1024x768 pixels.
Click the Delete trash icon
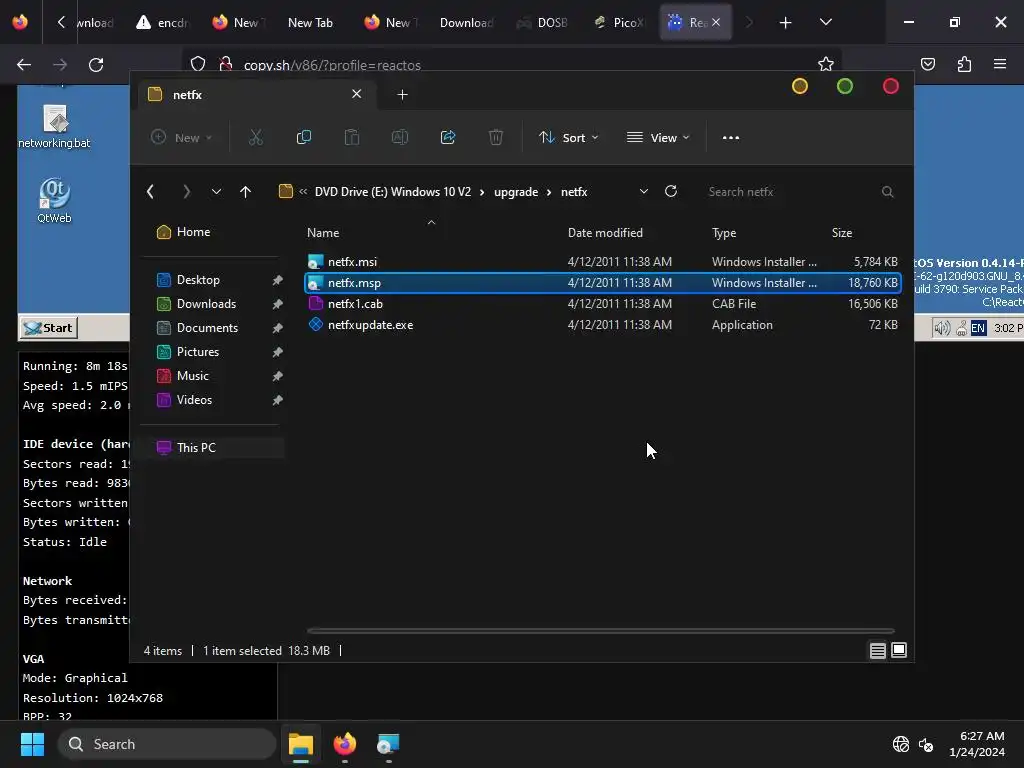(x=496, y=137)
